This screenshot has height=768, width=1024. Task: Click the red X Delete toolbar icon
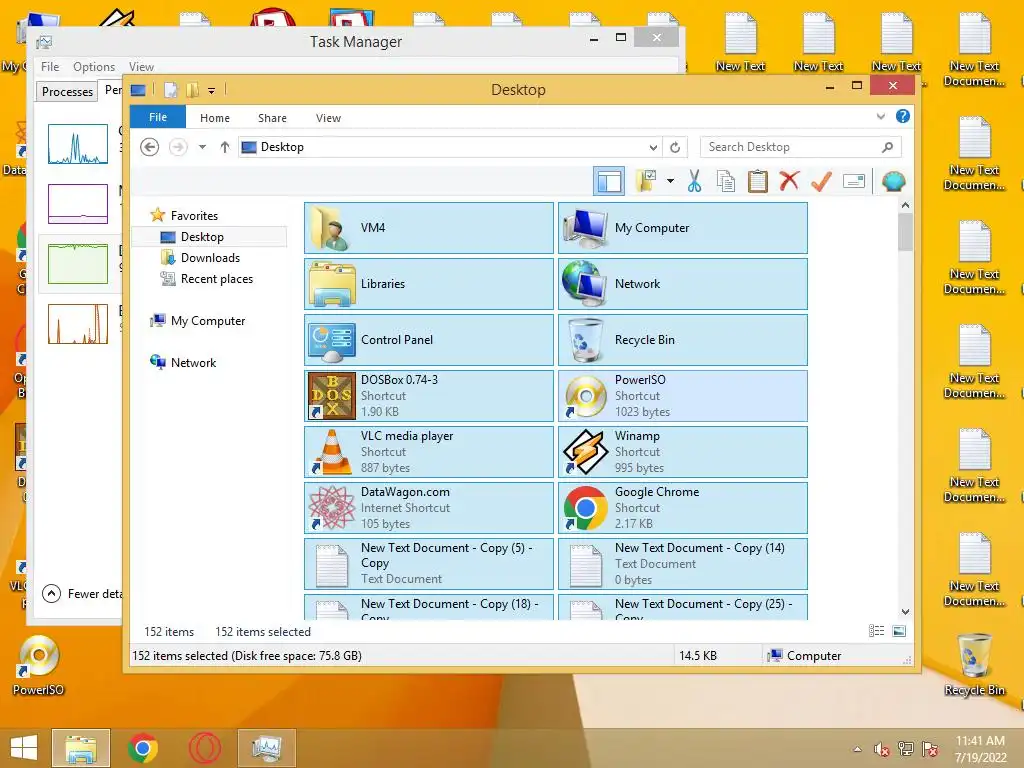click(789, 180)
